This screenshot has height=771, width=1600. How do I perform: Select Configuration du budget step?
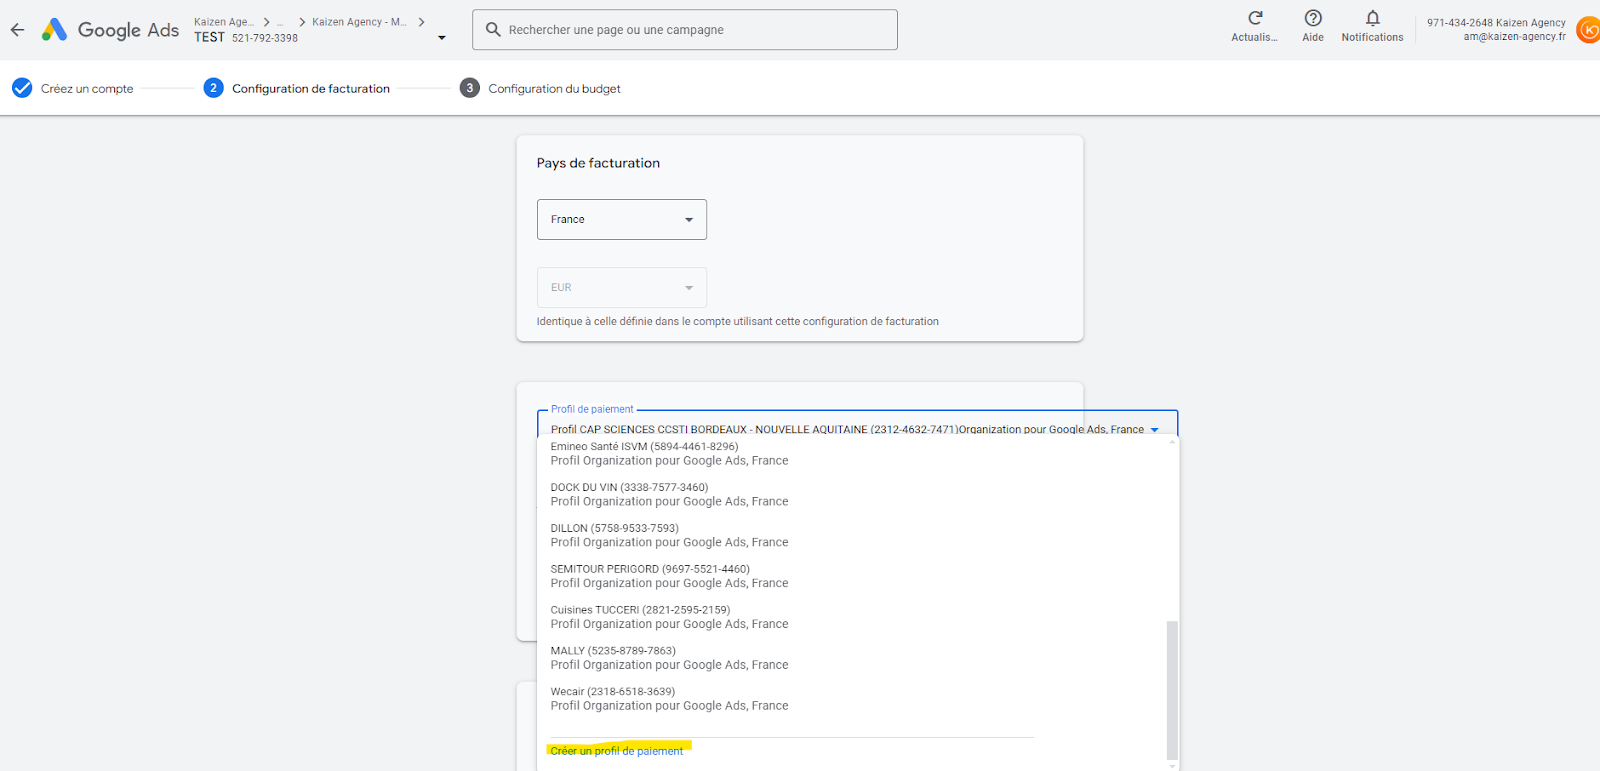tap(540, 88)
